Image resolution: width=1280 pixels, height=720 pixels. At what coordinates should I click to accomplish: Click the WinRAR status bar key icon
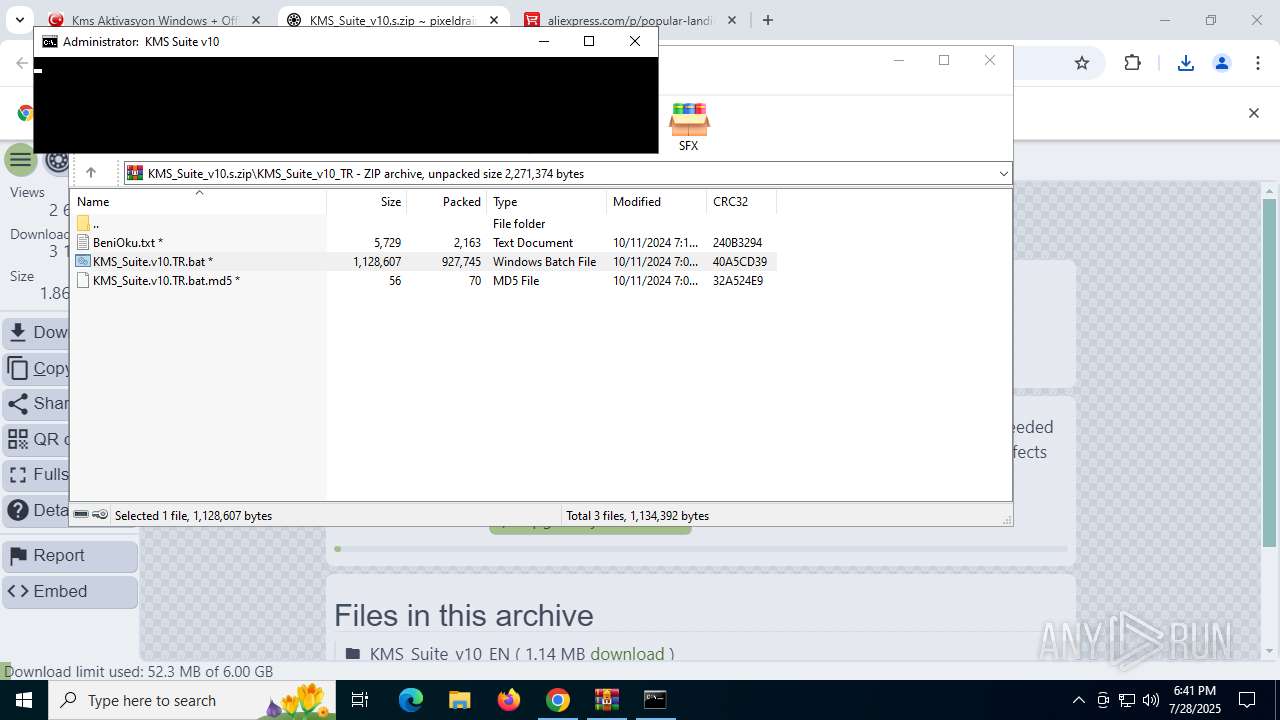click(100, 515)
